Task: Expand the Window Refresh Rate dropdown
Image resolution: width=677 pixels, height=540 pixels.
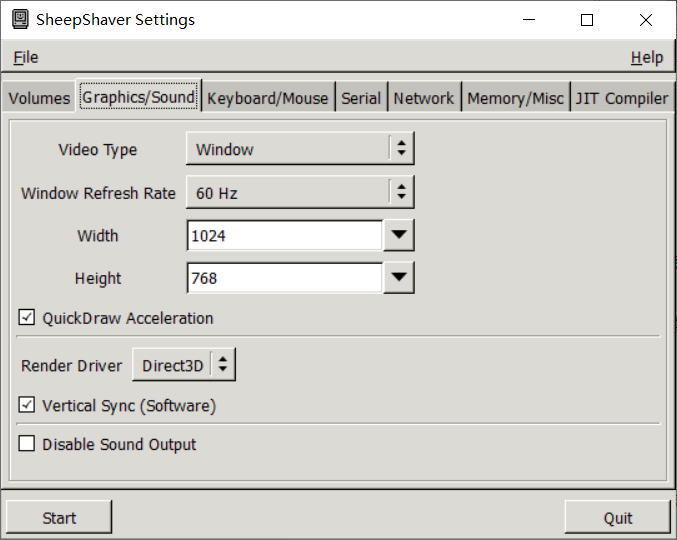Action: (x=300, y=193)
